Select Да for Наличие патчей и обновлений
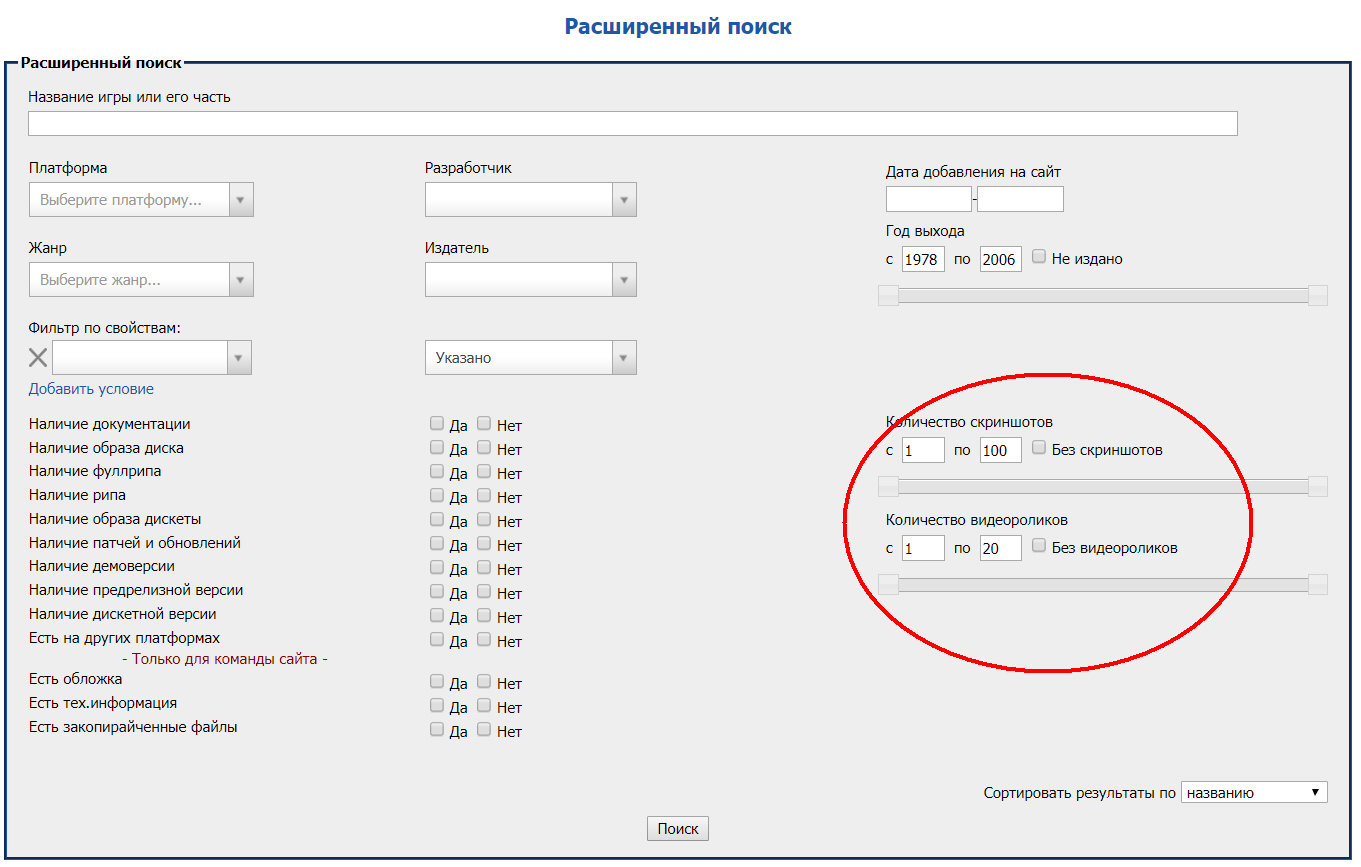This screenshot has width=1361, height=867. [437, 543]
